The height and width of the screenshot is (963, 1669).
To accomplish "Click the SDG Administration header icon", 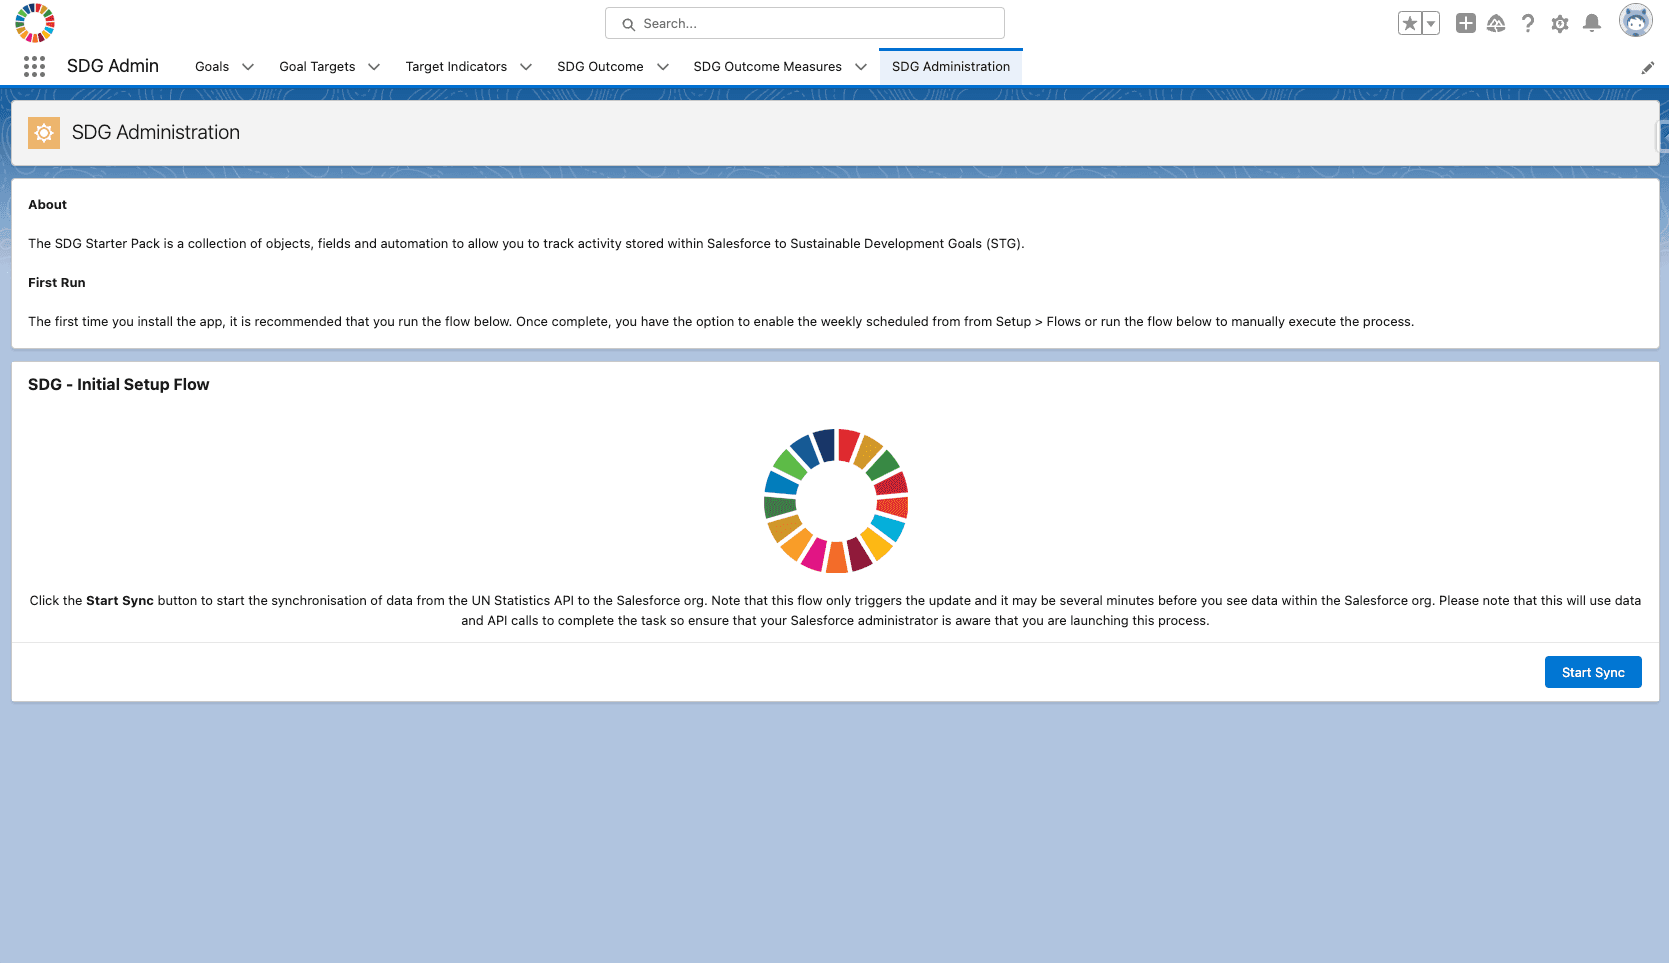I will pos(44,133).
